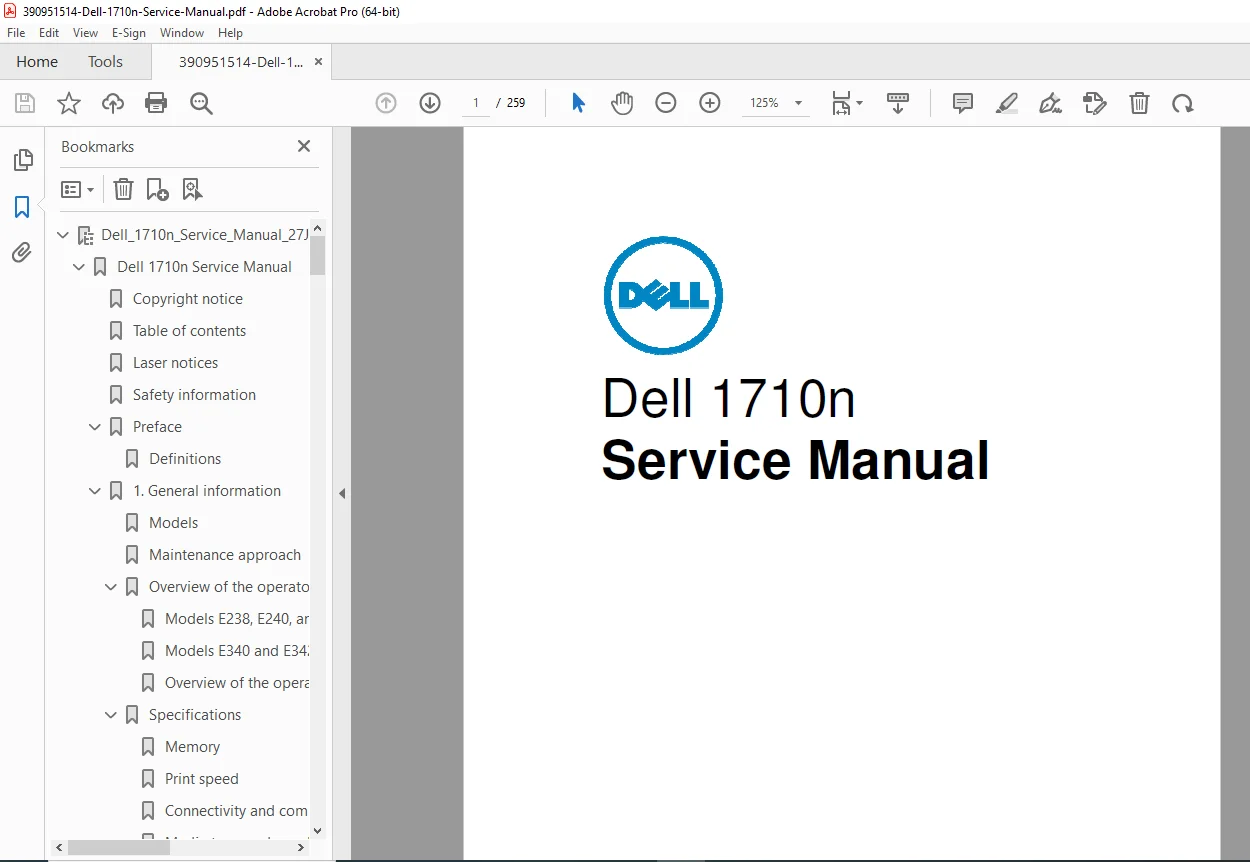This screenshot has height=862, width=1250.
Task: Open the bookmarks options dropdown menu
Action: [78, 189]
